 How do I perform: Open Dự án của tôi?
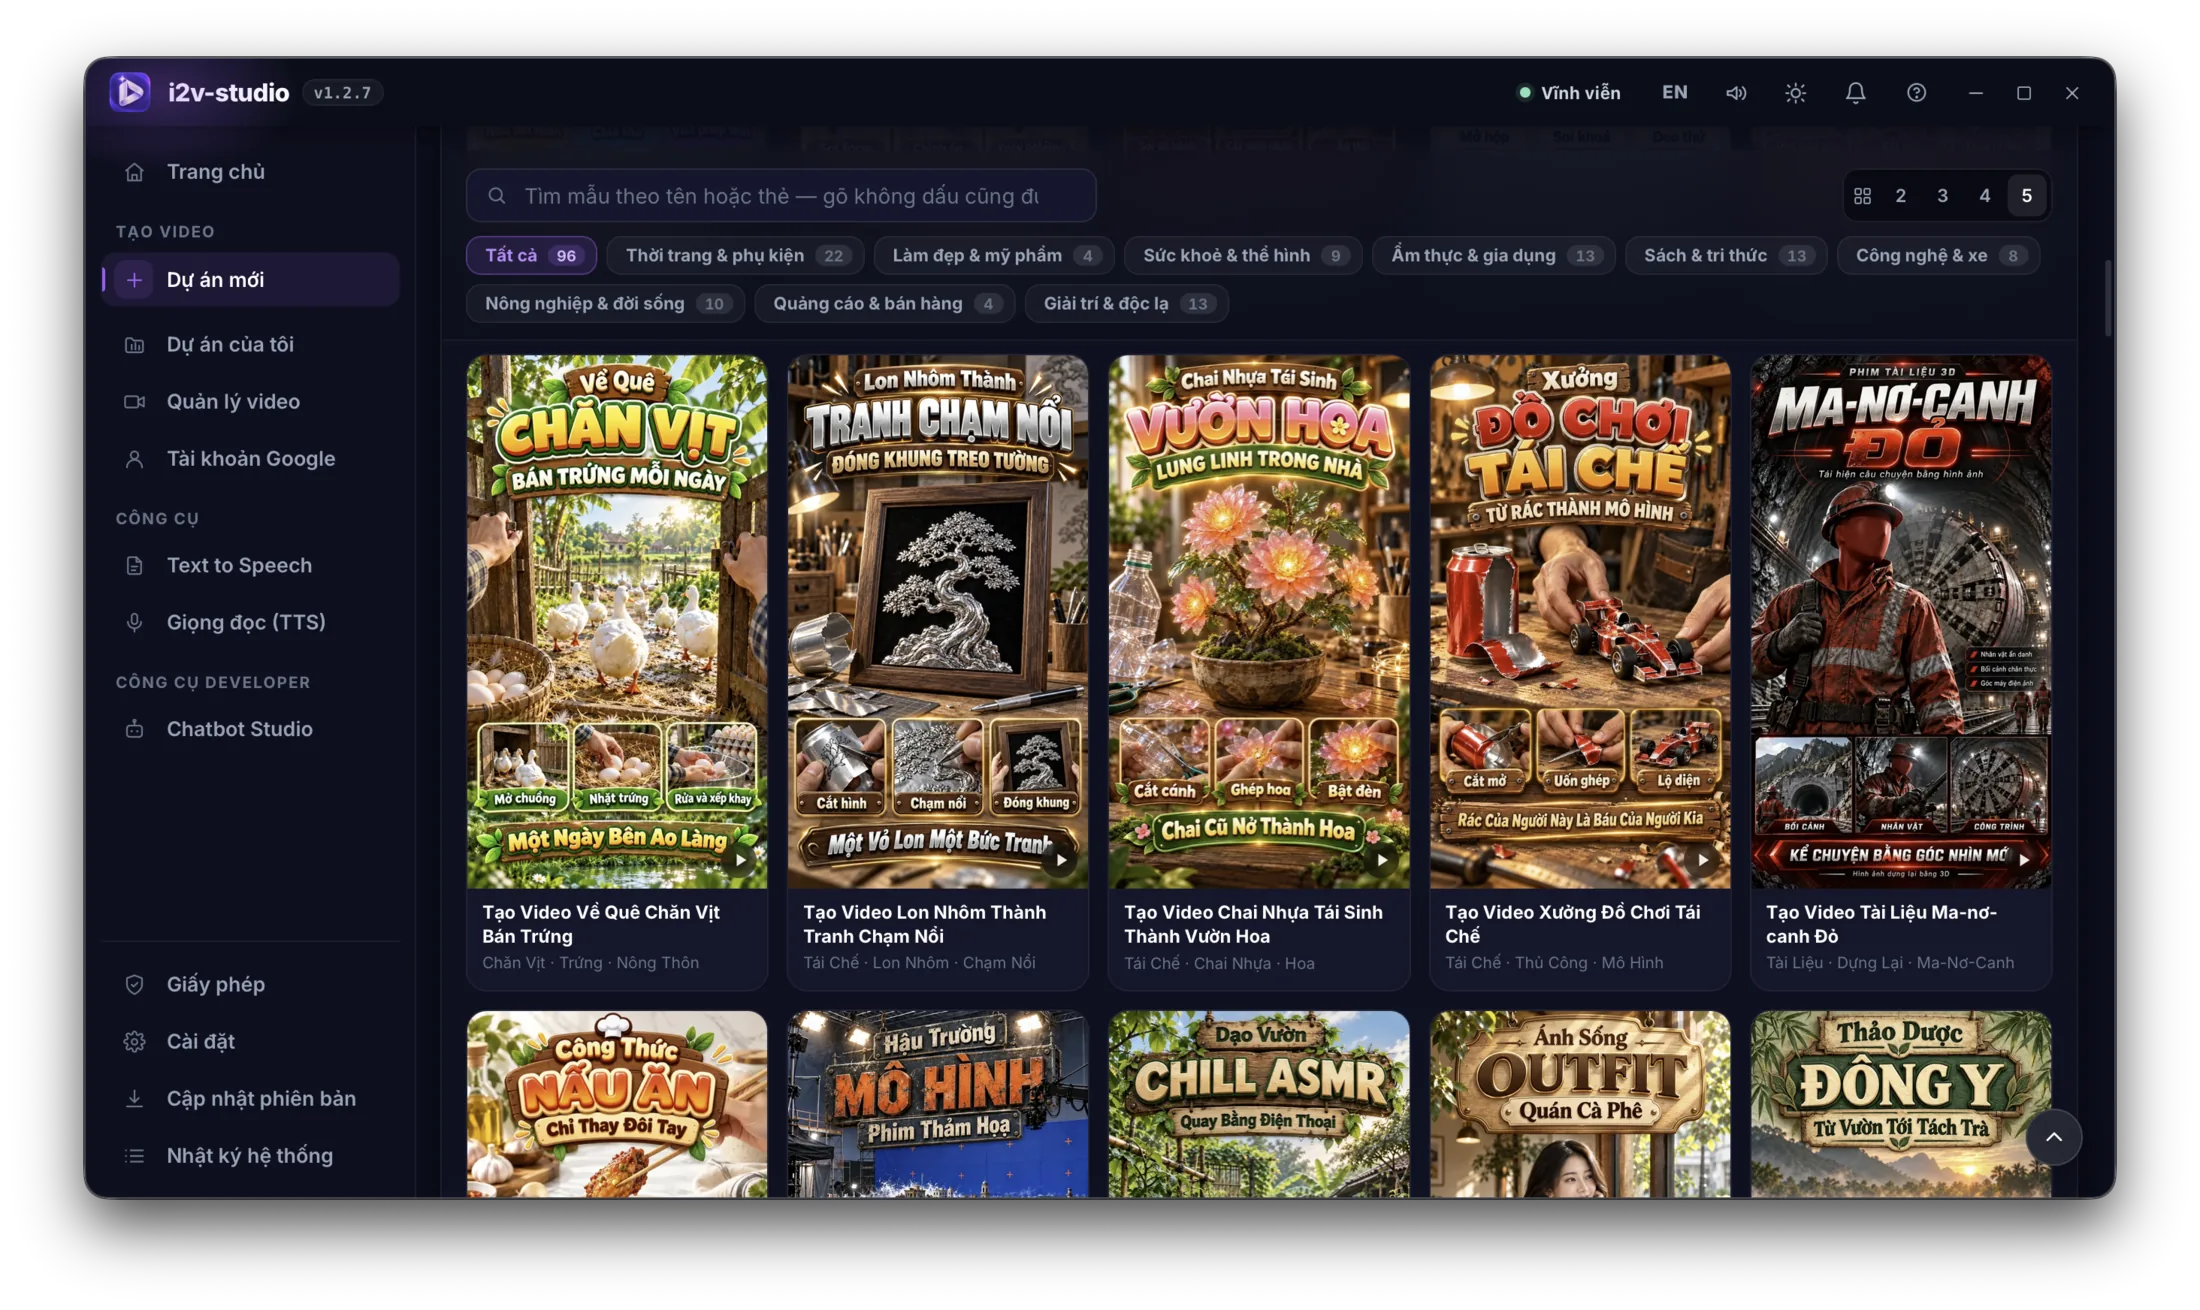(250, 344)
